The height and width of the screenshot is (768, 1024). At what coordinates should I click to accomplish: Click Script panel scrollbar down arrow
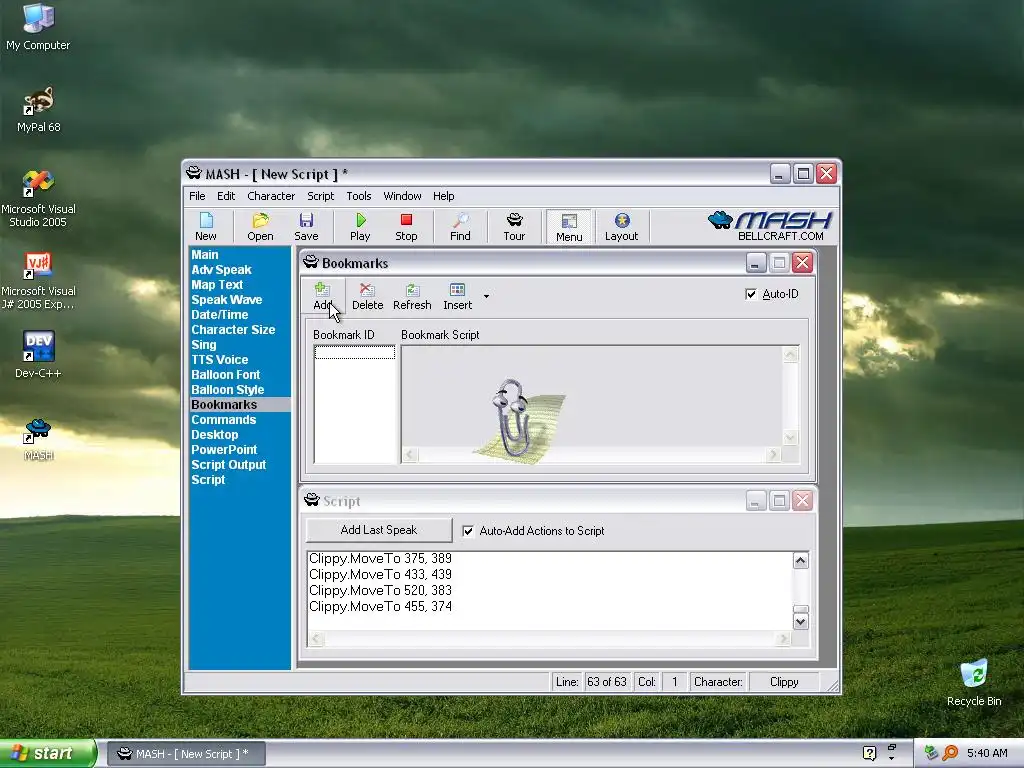(801, 622)
